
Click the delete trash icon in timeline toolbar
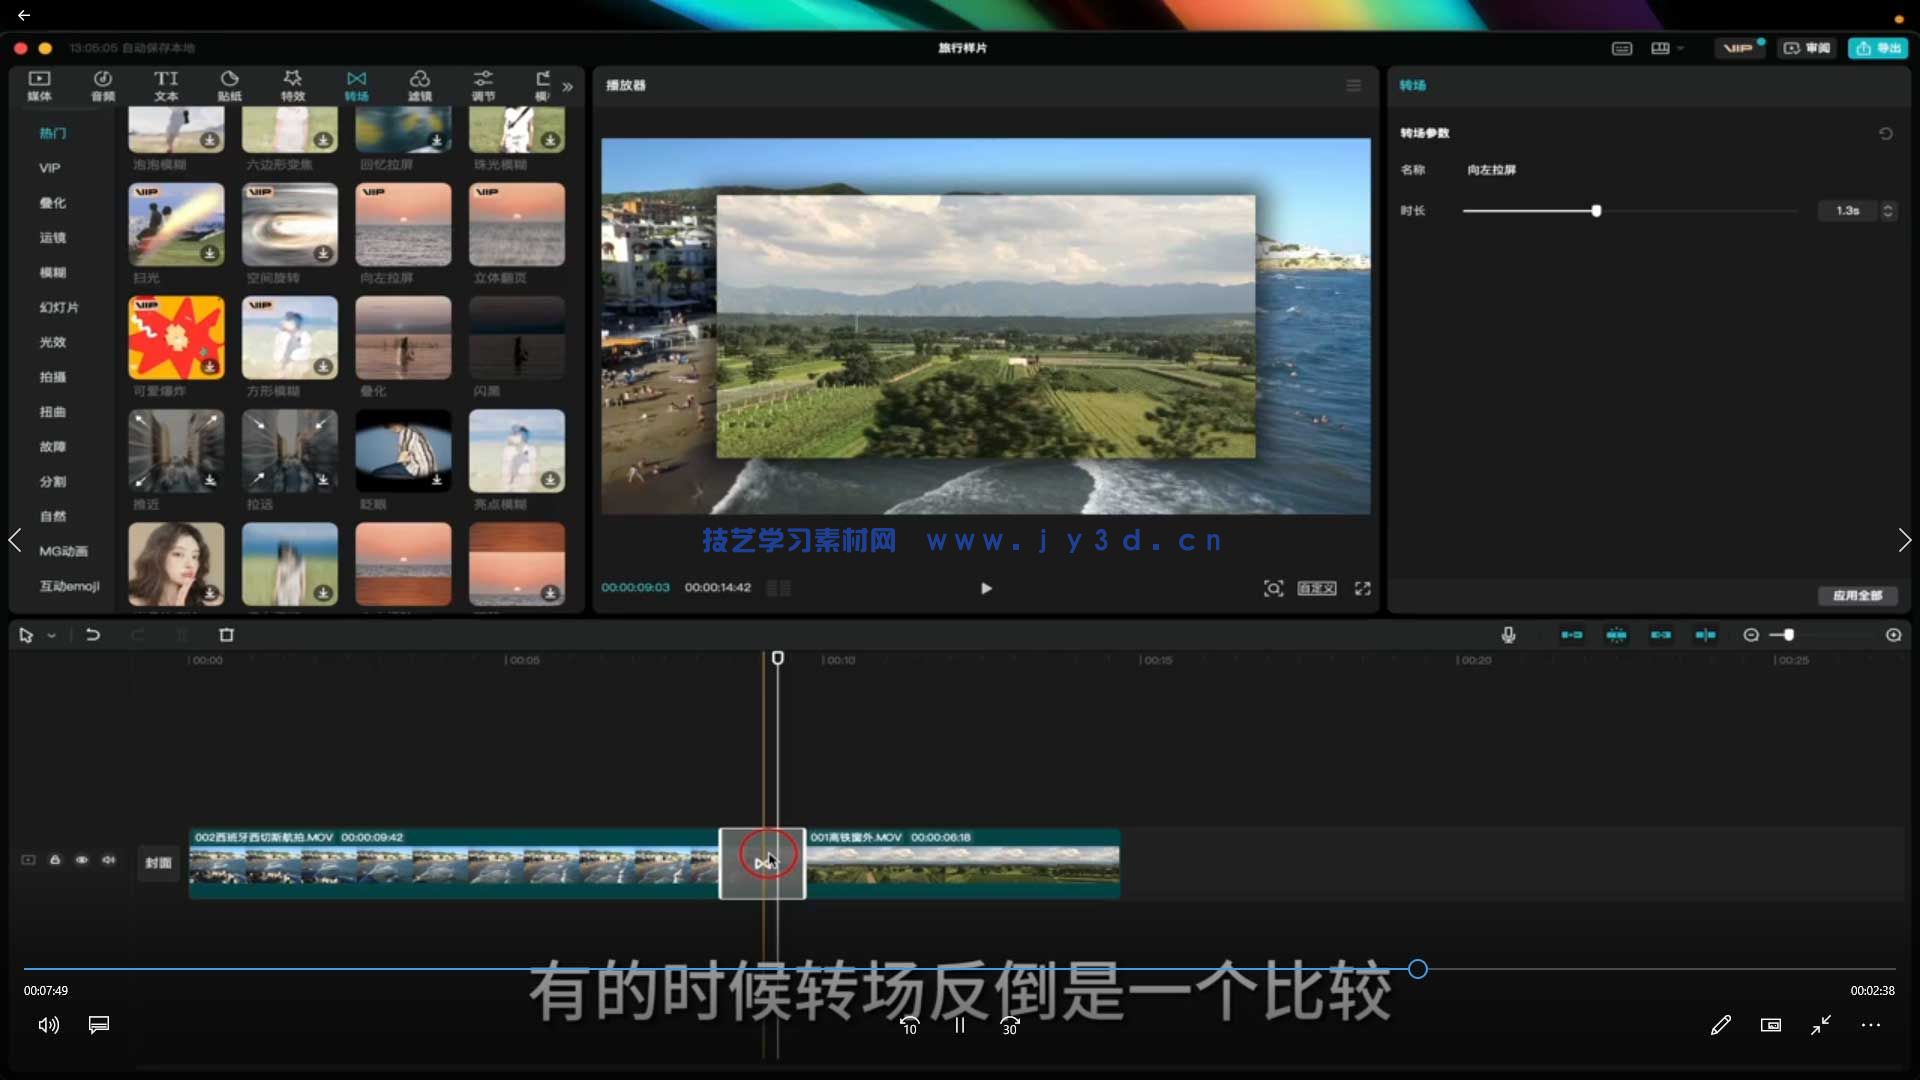[x=227, y=634]
